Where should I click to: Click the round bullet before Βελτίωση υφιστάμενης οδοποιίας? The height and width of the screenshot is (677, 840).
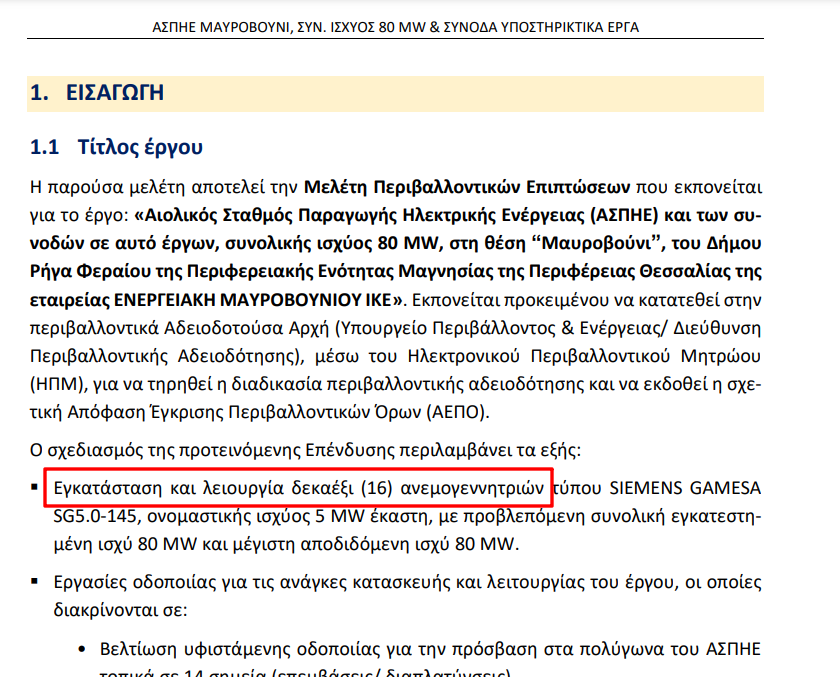pyautogui.click(x=81, y=647)
